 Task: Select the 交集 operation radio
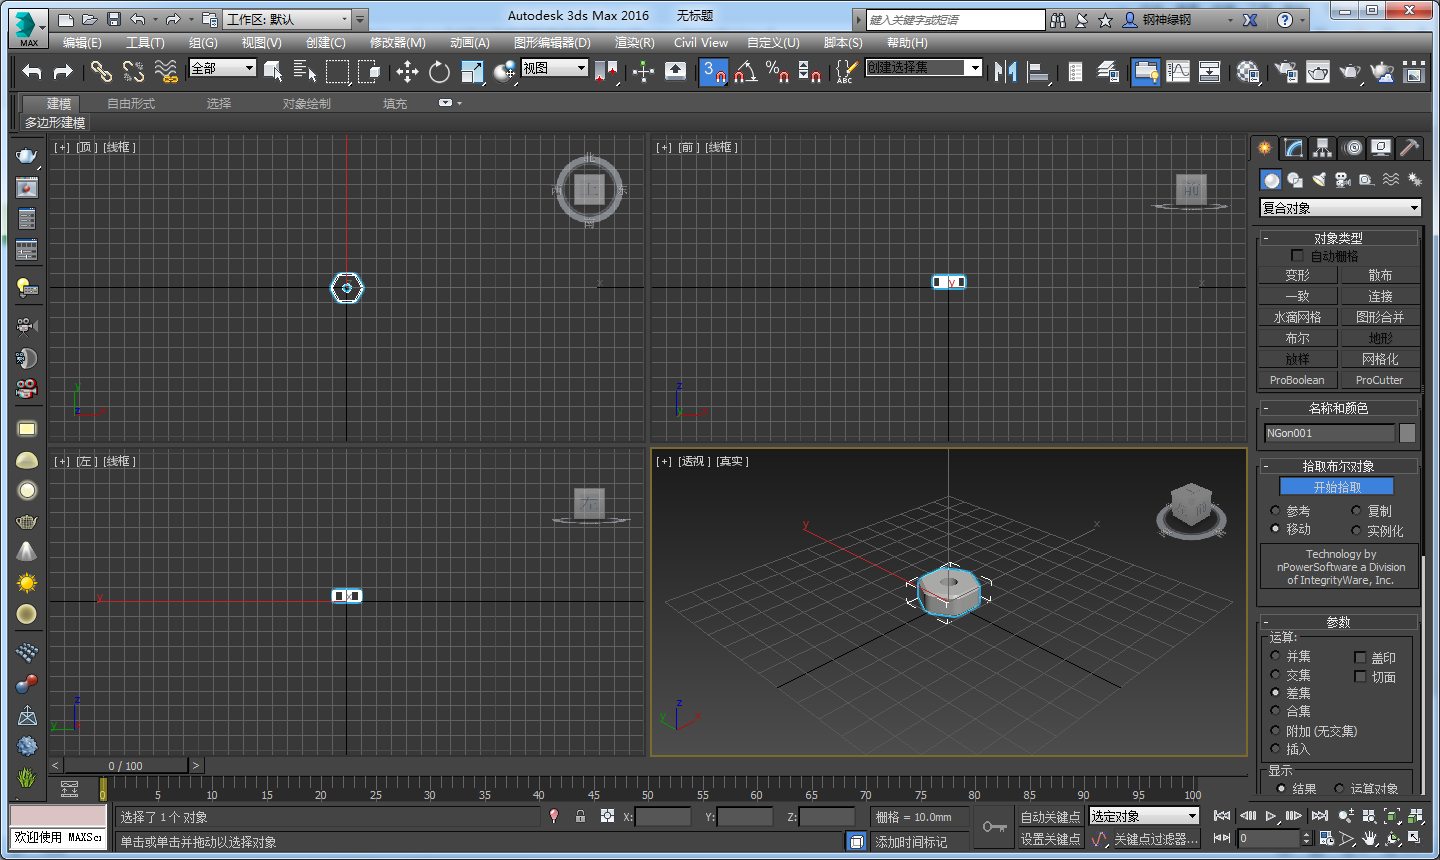(1275, 674)
